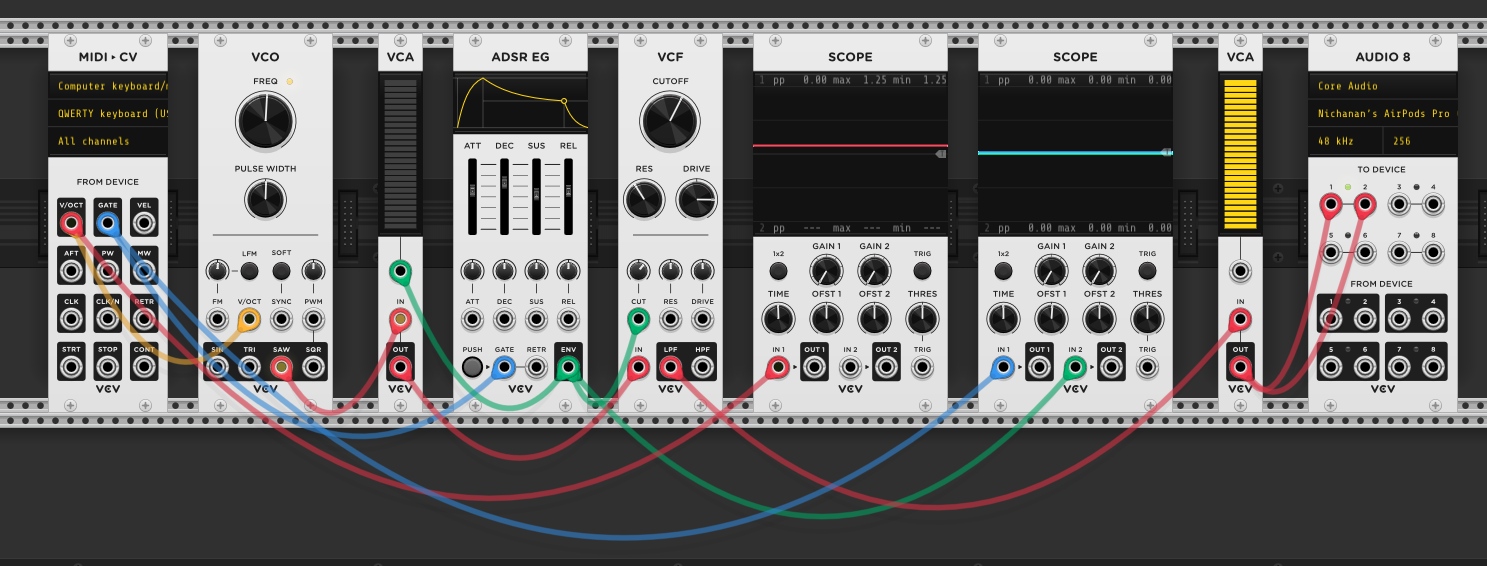This screenshot has height=566, width=1487.
Task: Open the AirPods Pro device menu
Action: click(x=1382, y=113)
